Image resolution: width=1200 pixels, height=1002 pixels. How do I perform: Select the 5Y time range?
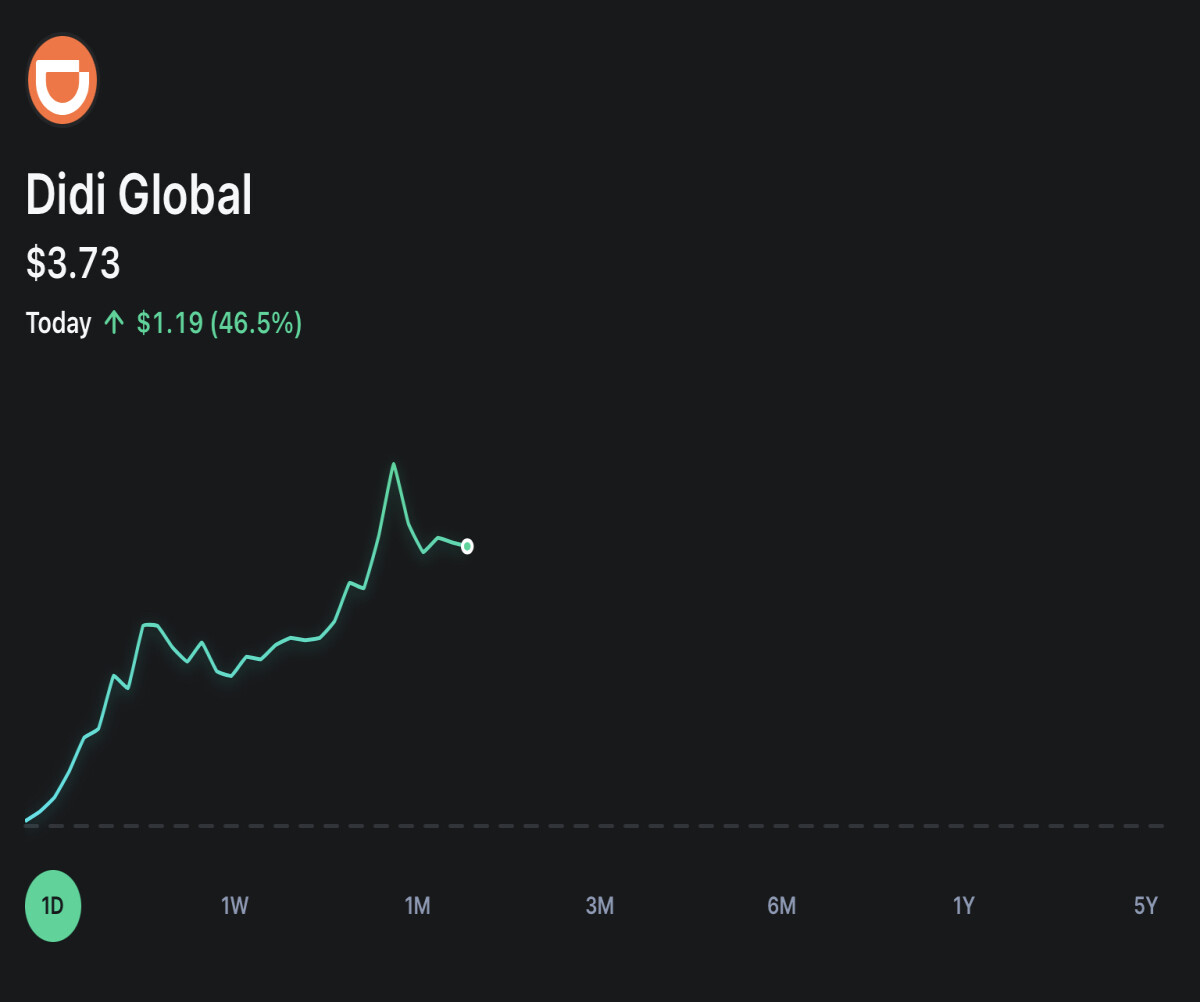pos(1145,906)
